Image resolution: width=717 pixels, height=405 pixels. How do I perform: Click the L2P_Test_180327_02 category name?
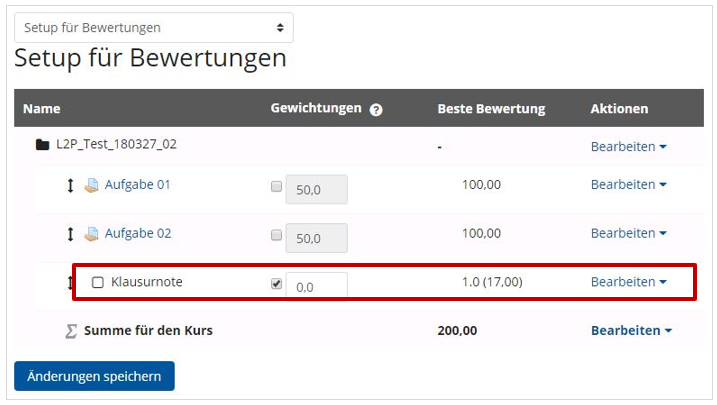(x=116, y=144)
